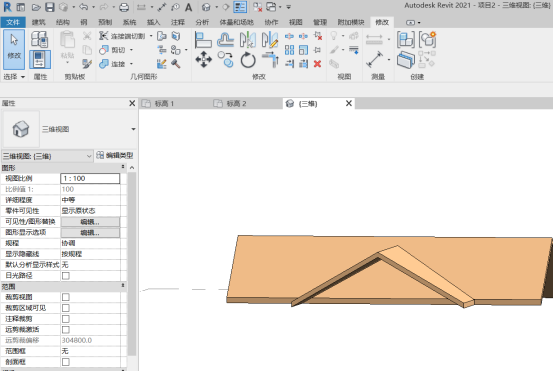Activate the Move tool
Viewport: 553px width, 371px height.
point(203,59)
